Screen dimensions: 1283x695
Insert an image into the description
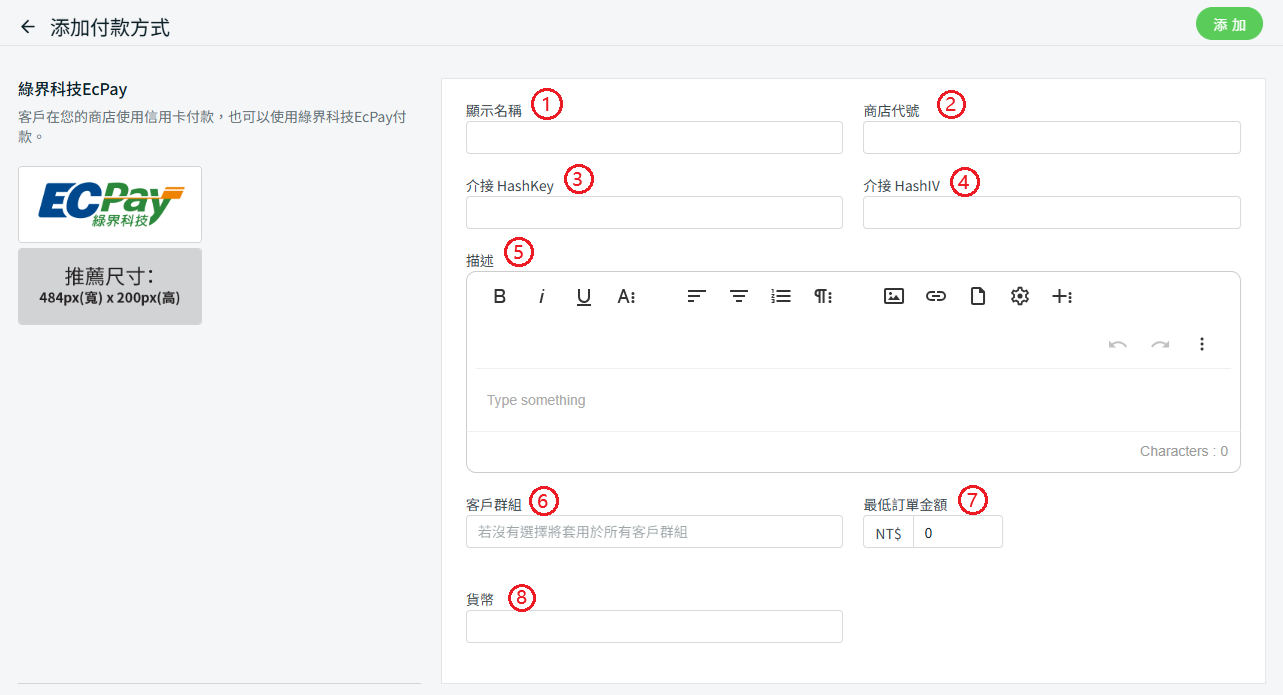(894, 296)
